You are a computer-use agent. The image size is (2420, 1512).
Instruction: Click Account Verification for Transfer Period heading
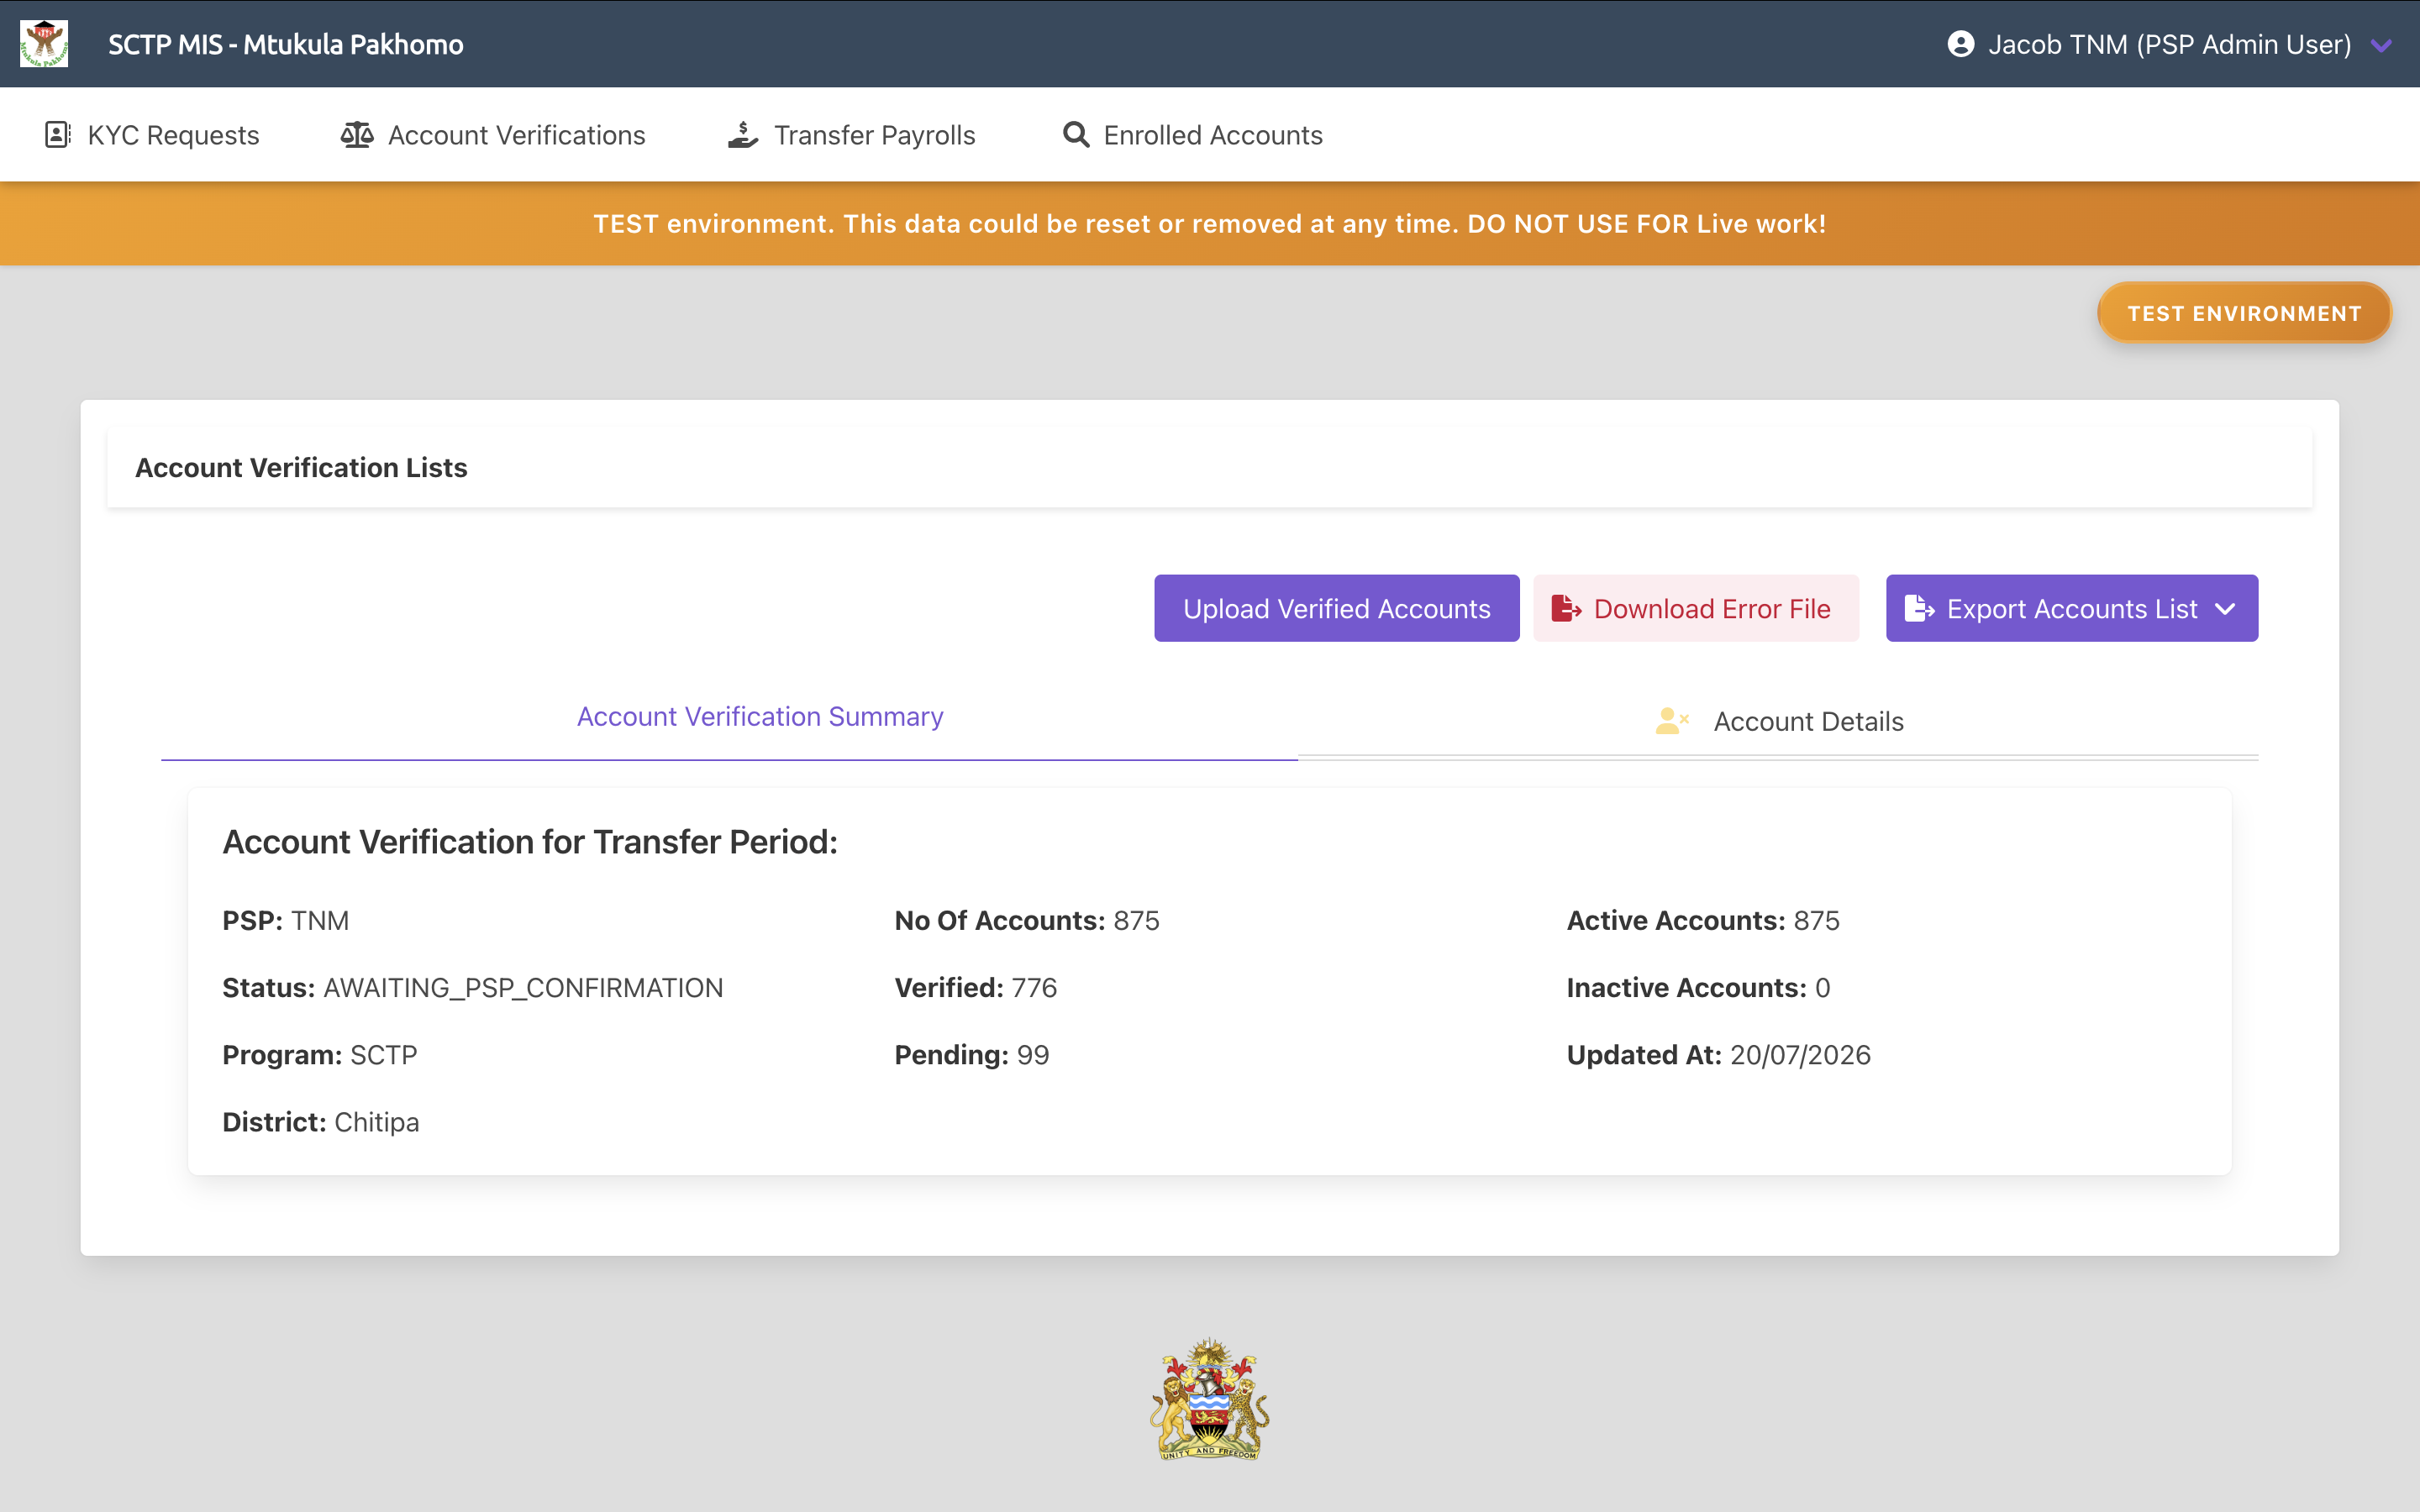pos(530,842)
